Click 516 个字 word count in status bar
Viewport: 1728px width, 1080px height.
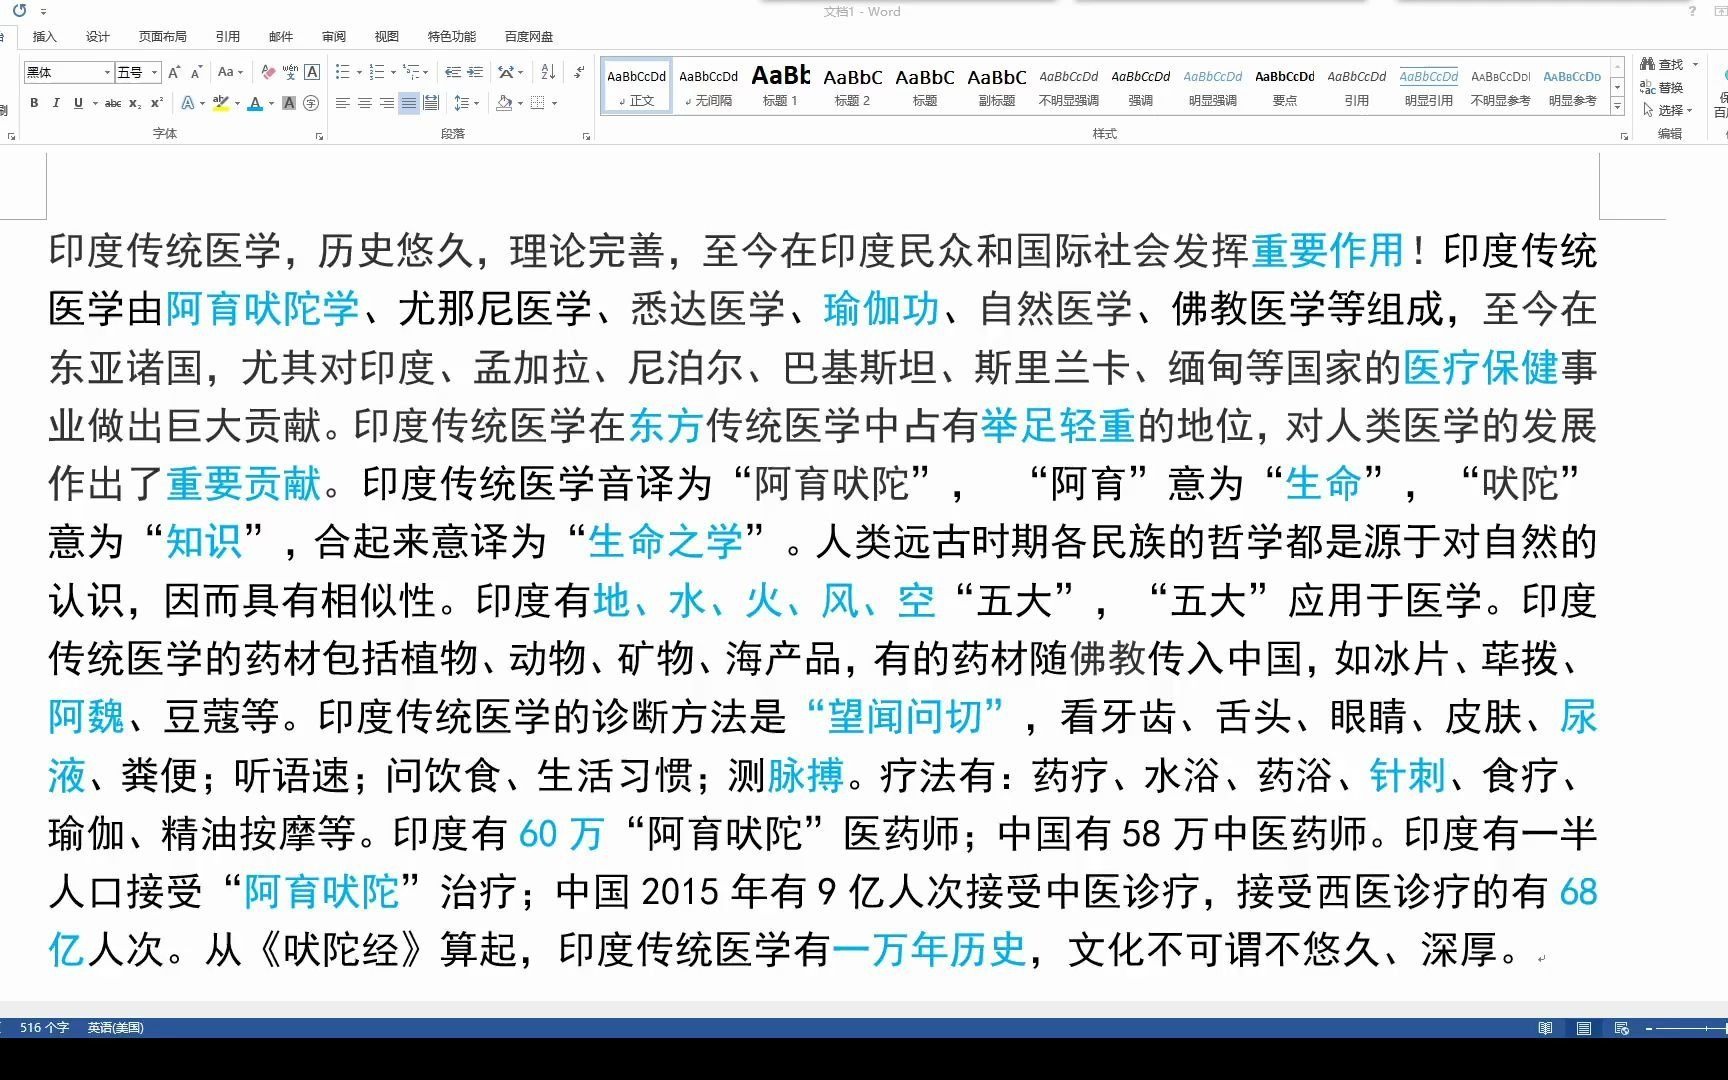pos(44,1028)
